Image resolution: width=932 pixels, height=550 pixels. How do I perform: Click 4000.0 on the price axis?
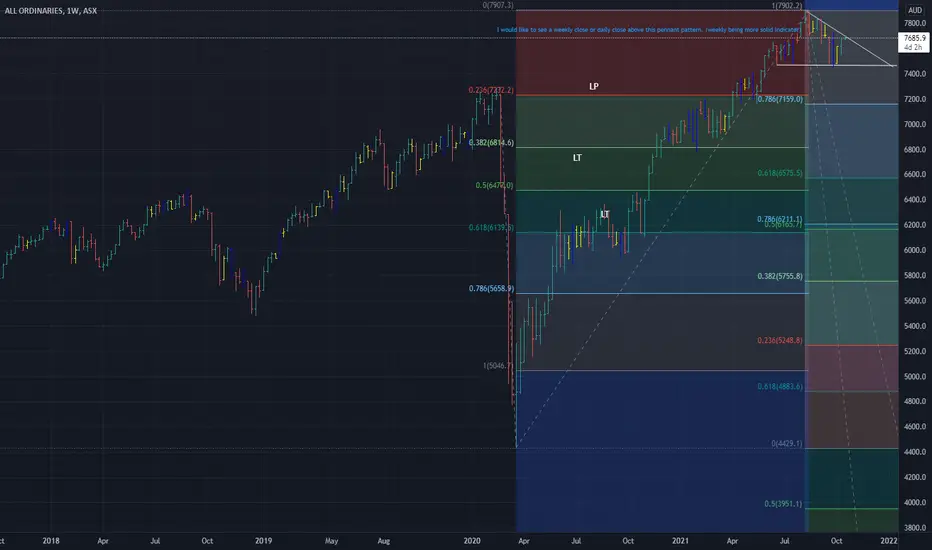tap(915, 502)
